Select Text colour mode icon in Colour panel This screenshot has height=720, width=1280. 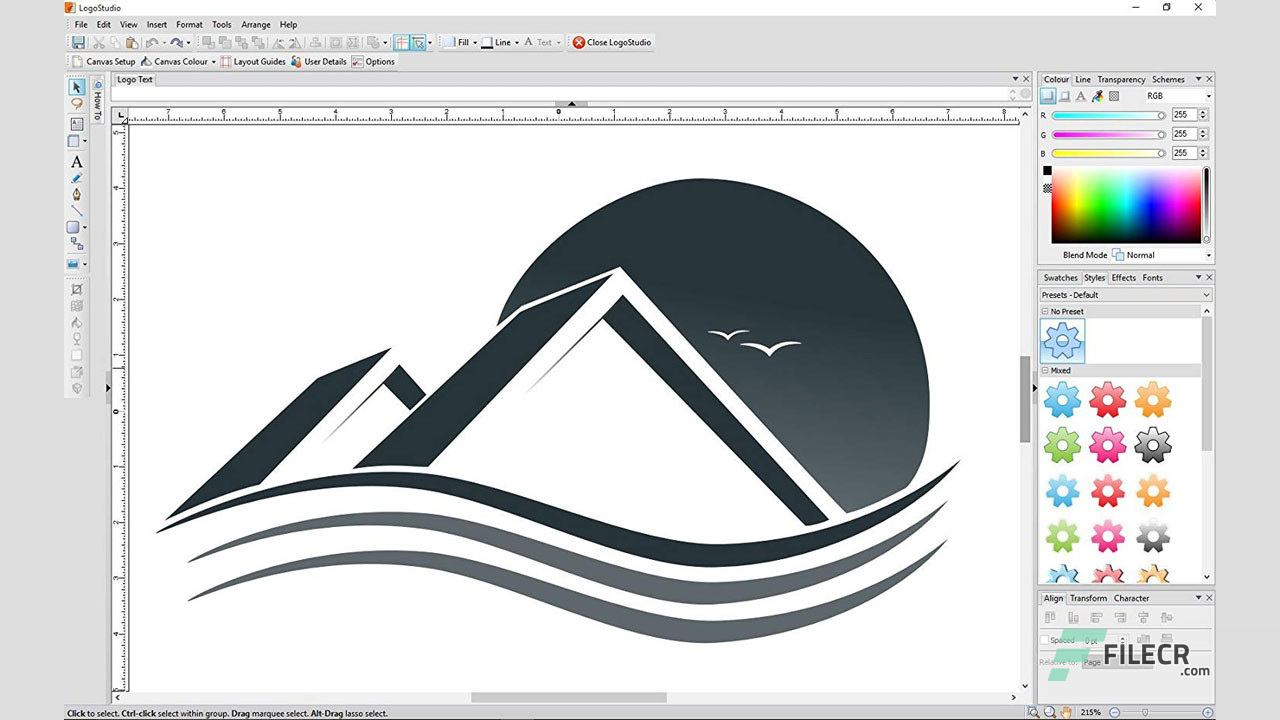tap(1081, 96)
